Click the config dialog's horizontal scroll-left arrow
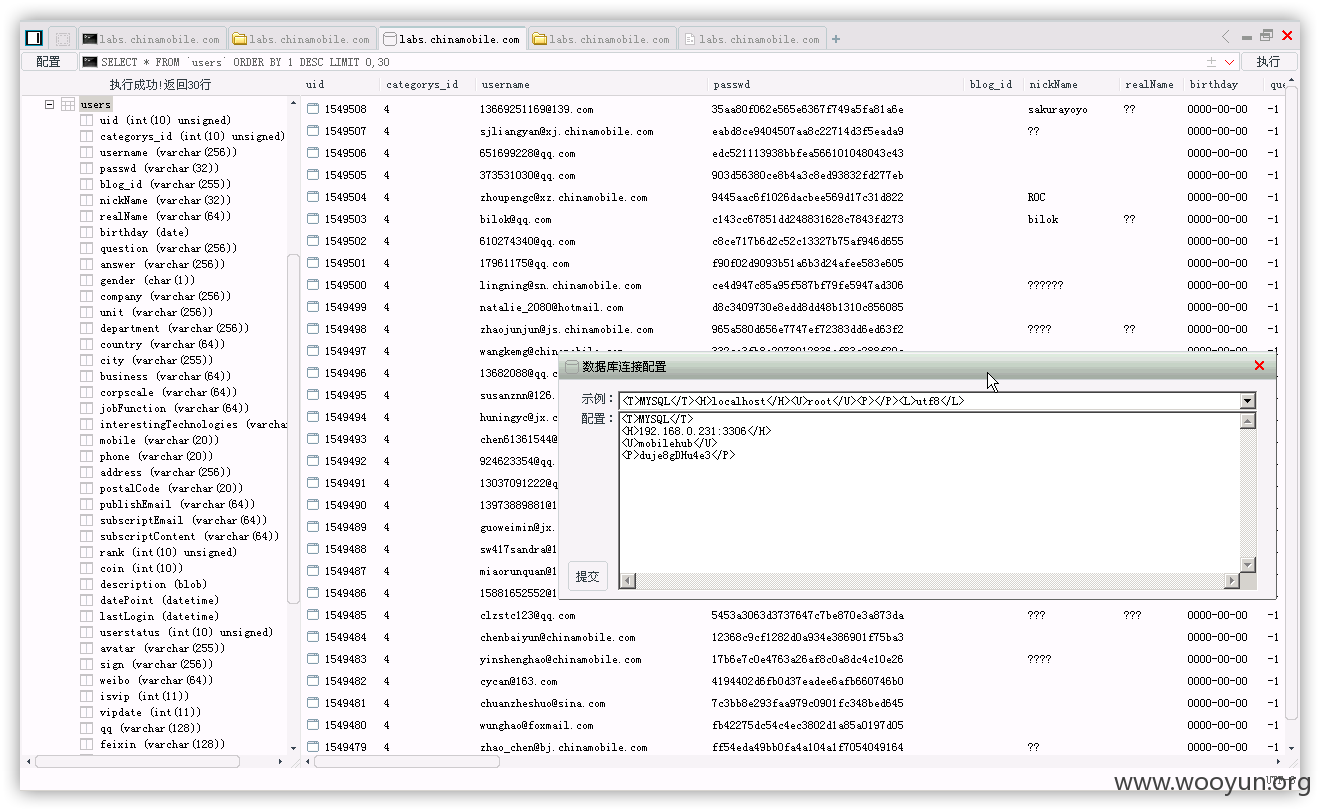Viewport: 1320px width, 811px height. (x=627, y=581)
